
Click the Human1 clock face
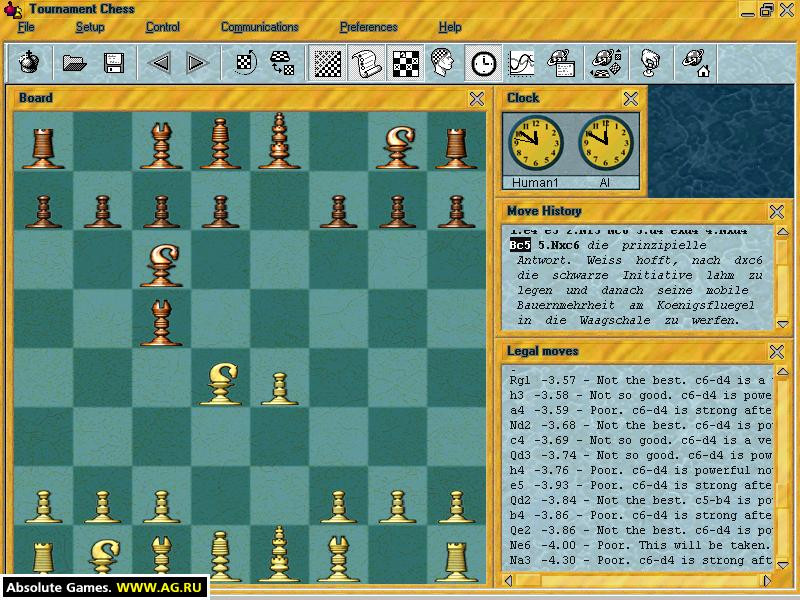tap(535, 143)
